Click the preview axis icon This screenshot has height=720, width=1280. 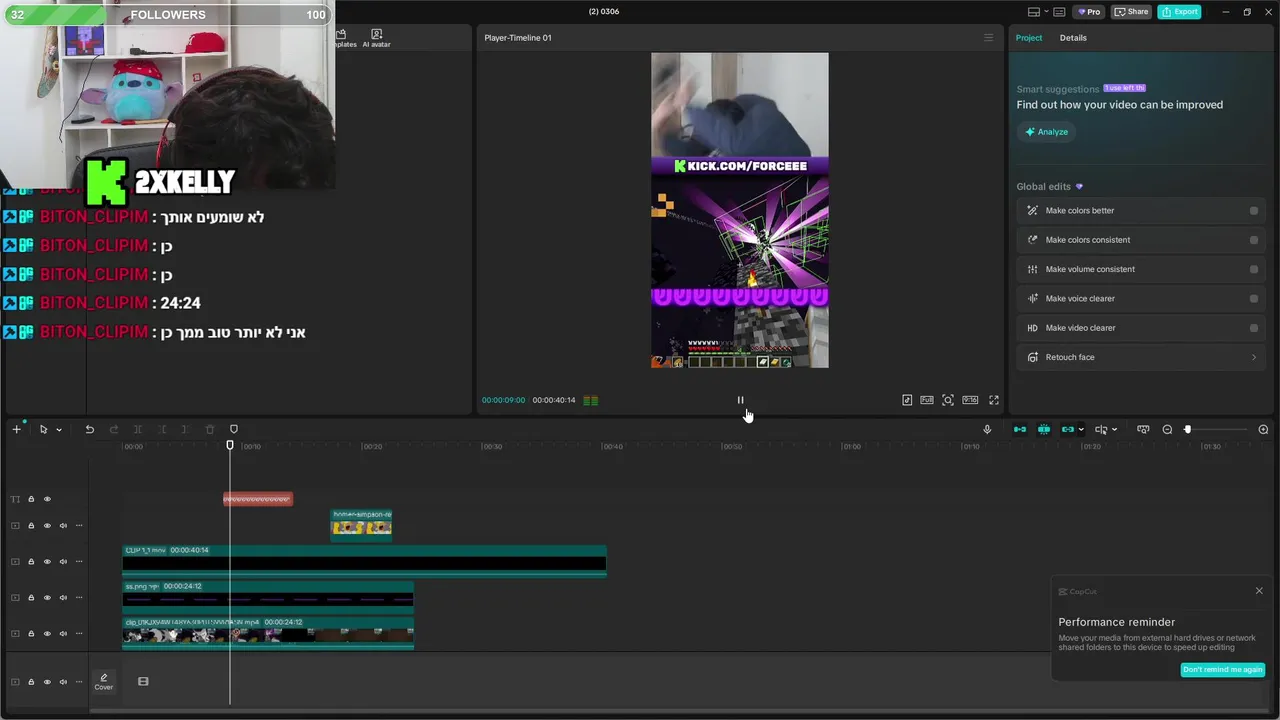[x=1101, y=429]
